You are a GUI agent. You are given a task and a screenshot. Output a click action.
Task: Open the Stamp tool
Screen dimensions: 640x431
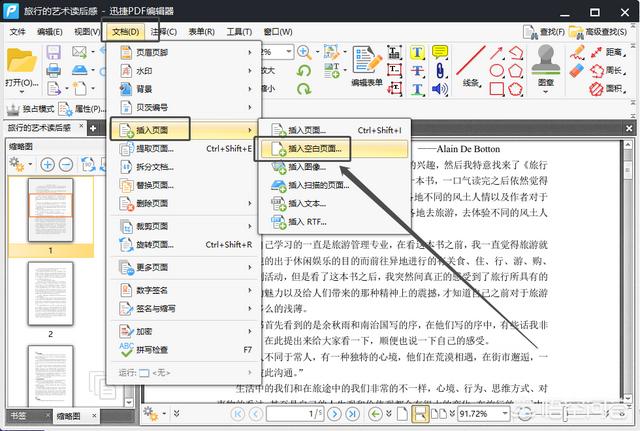pos(545,67)
